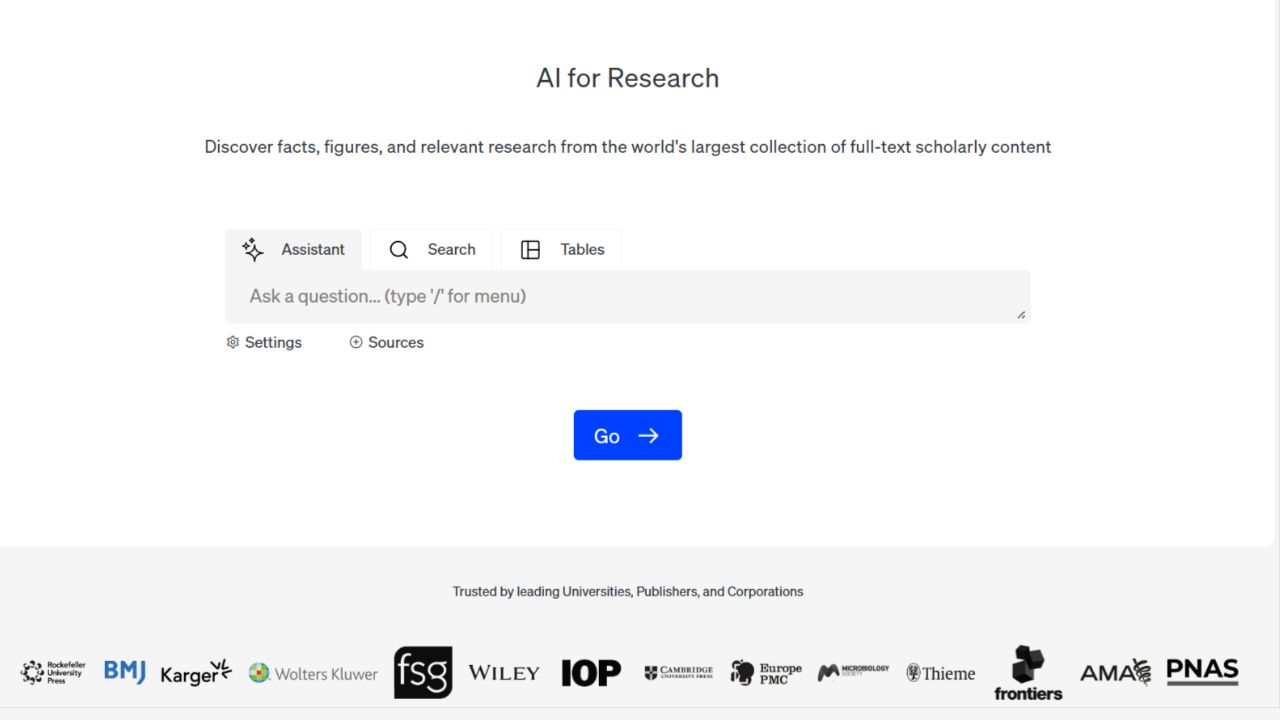The height and width of the screenshot is (720, 1280).
Task: Click the Europe PMC logo
Action: tap(766, 673)
